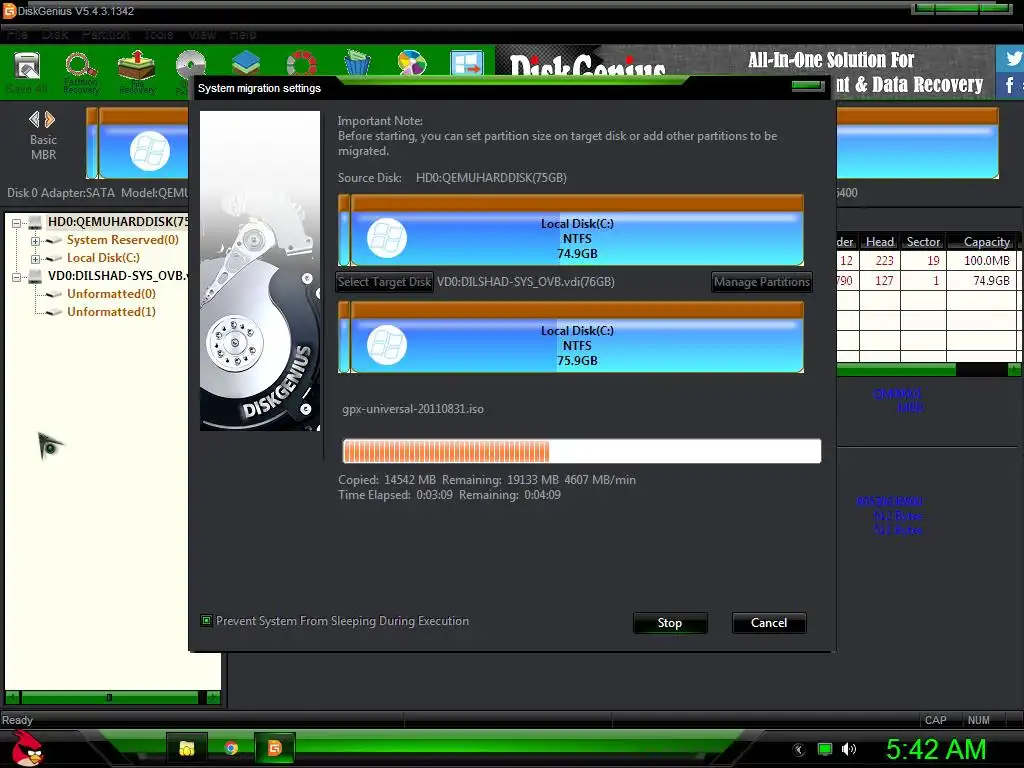The image size is (1024, 768).
Task: Click the VD0 virtual disk icon in tree
Action: click(x=35, y=276)
